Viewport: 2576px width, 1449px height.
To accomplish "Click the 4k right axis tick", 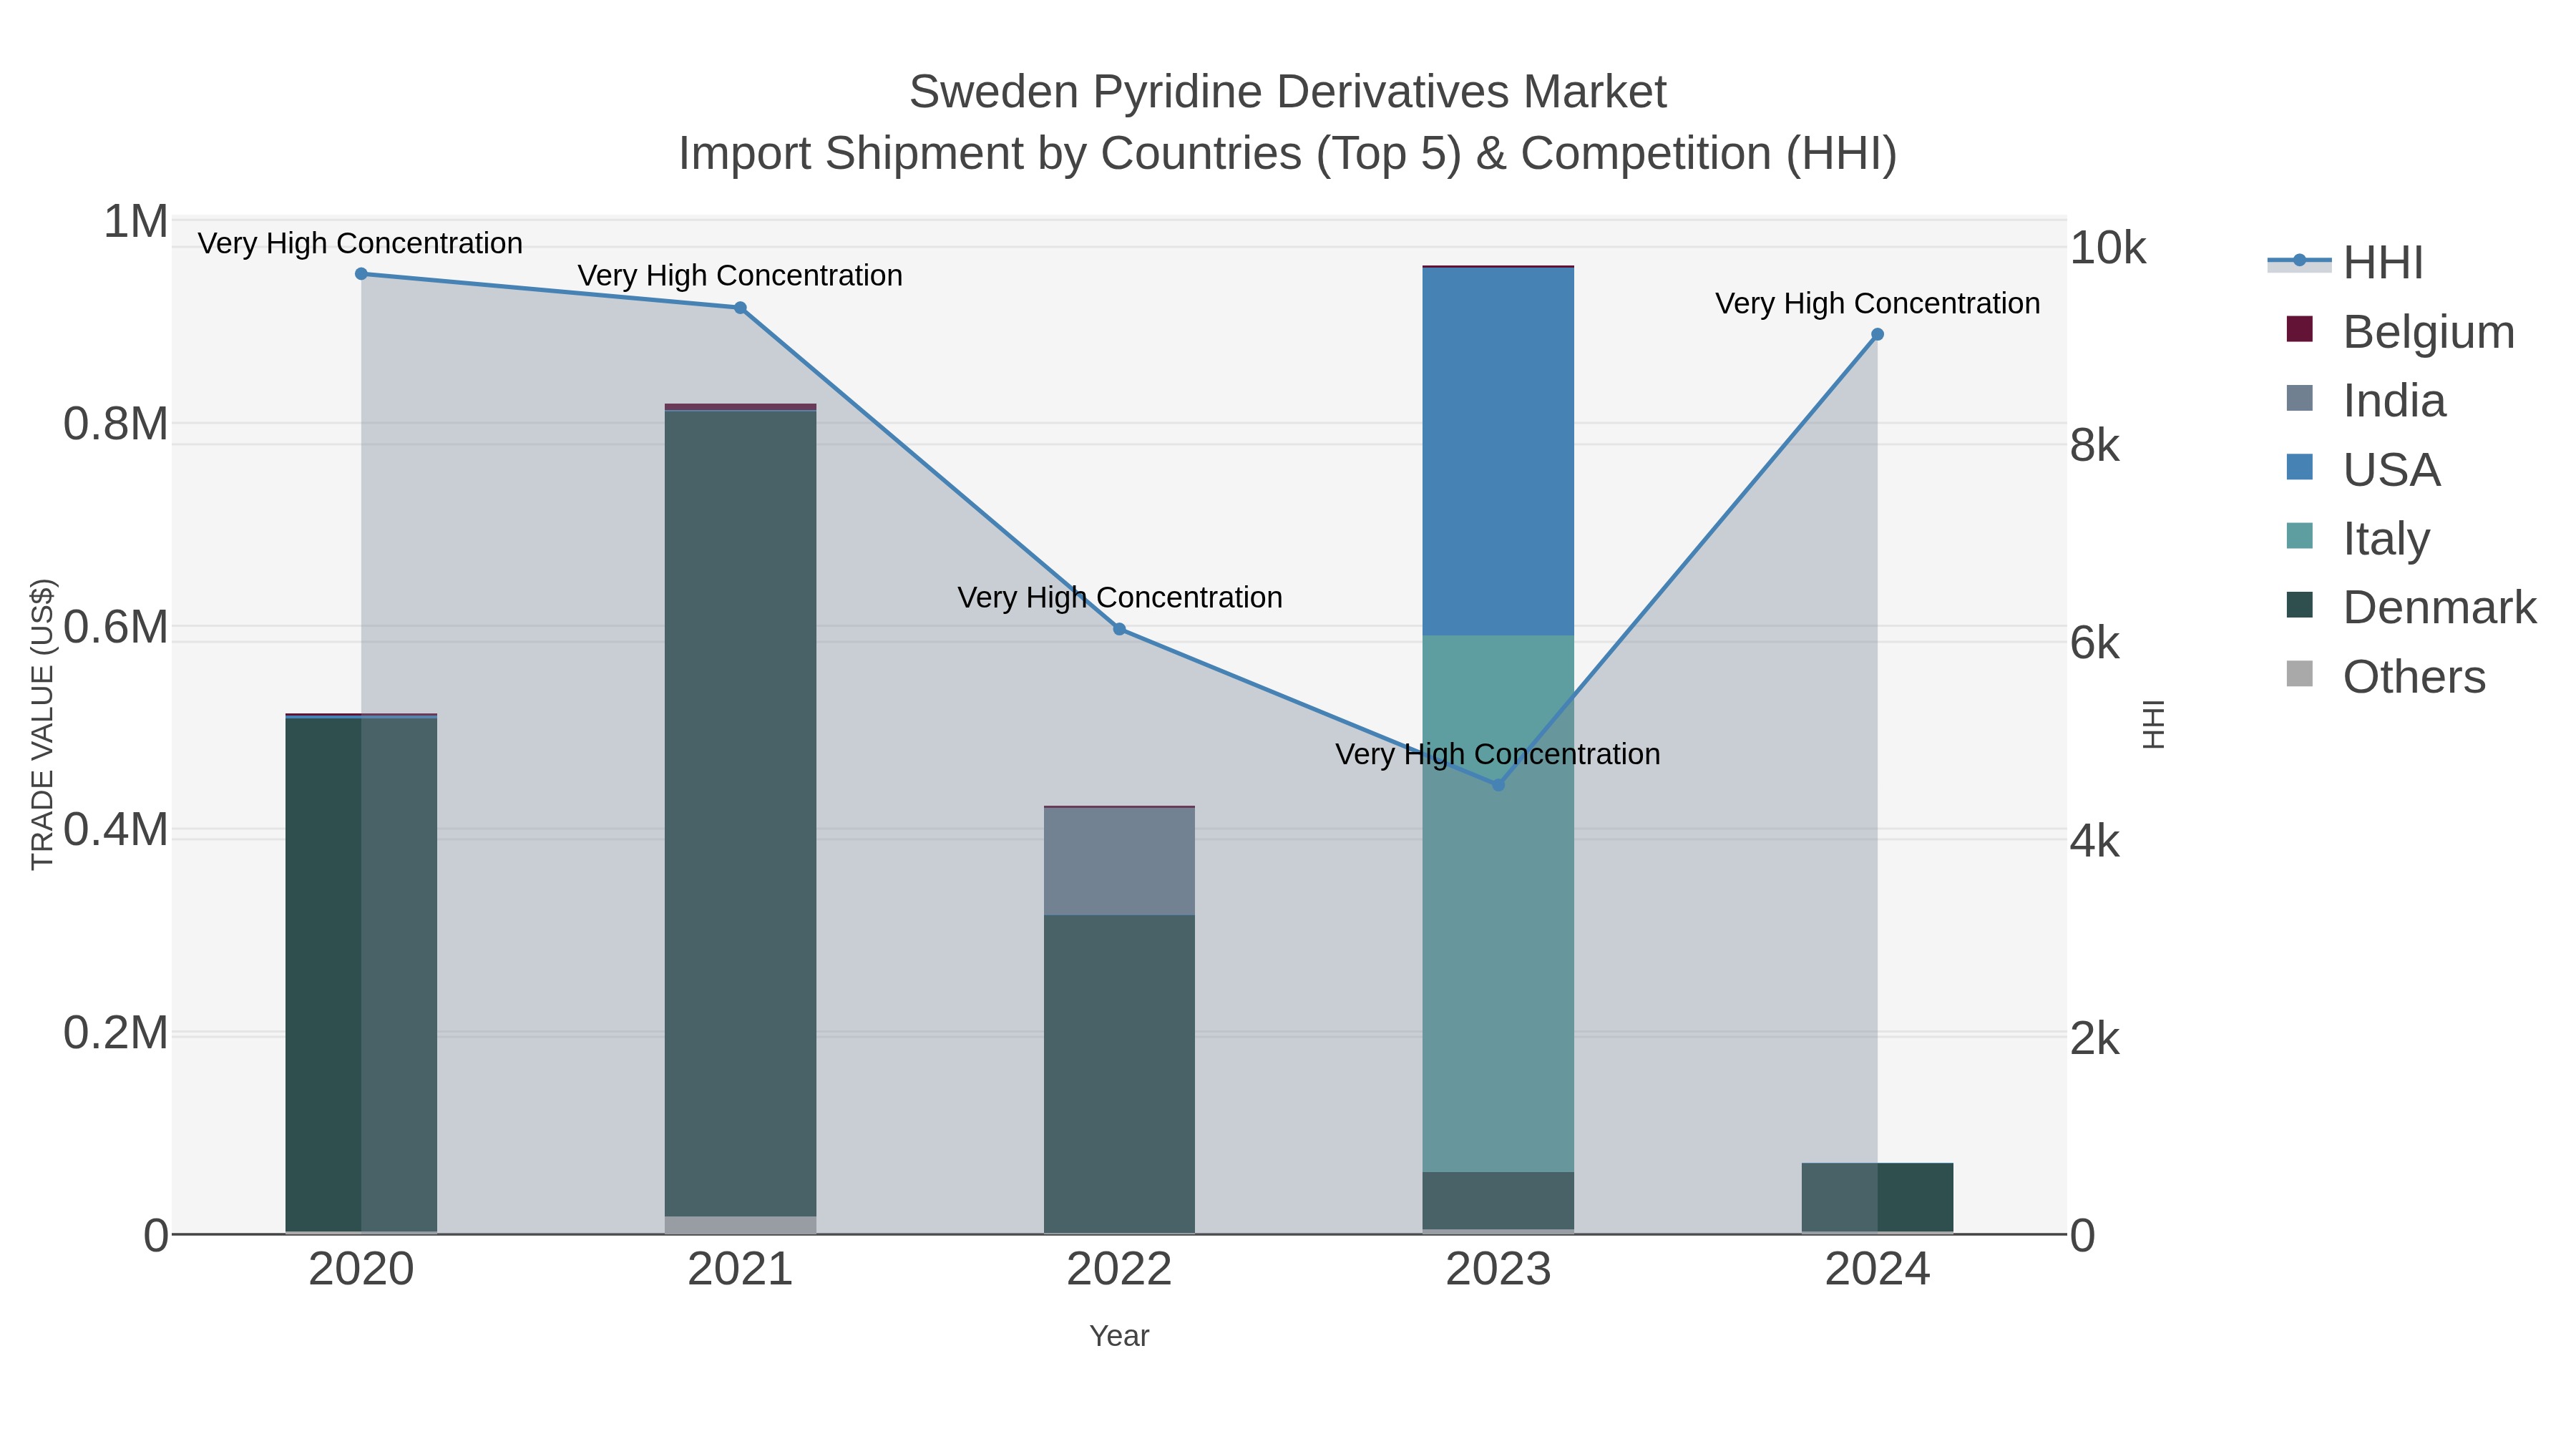I will pyautogui.click(x=2095, y=841).
